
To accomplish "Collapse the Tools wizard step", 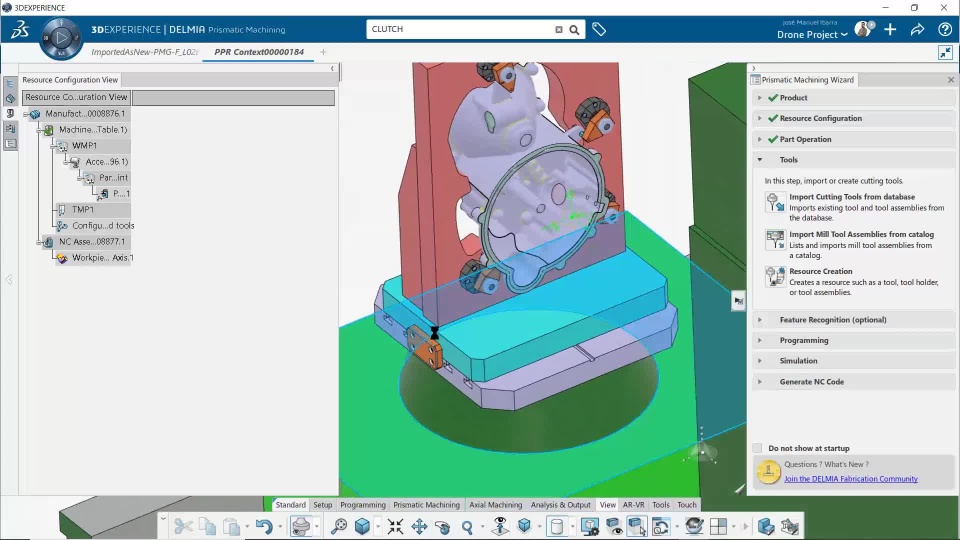I will (x=760, y=160).
